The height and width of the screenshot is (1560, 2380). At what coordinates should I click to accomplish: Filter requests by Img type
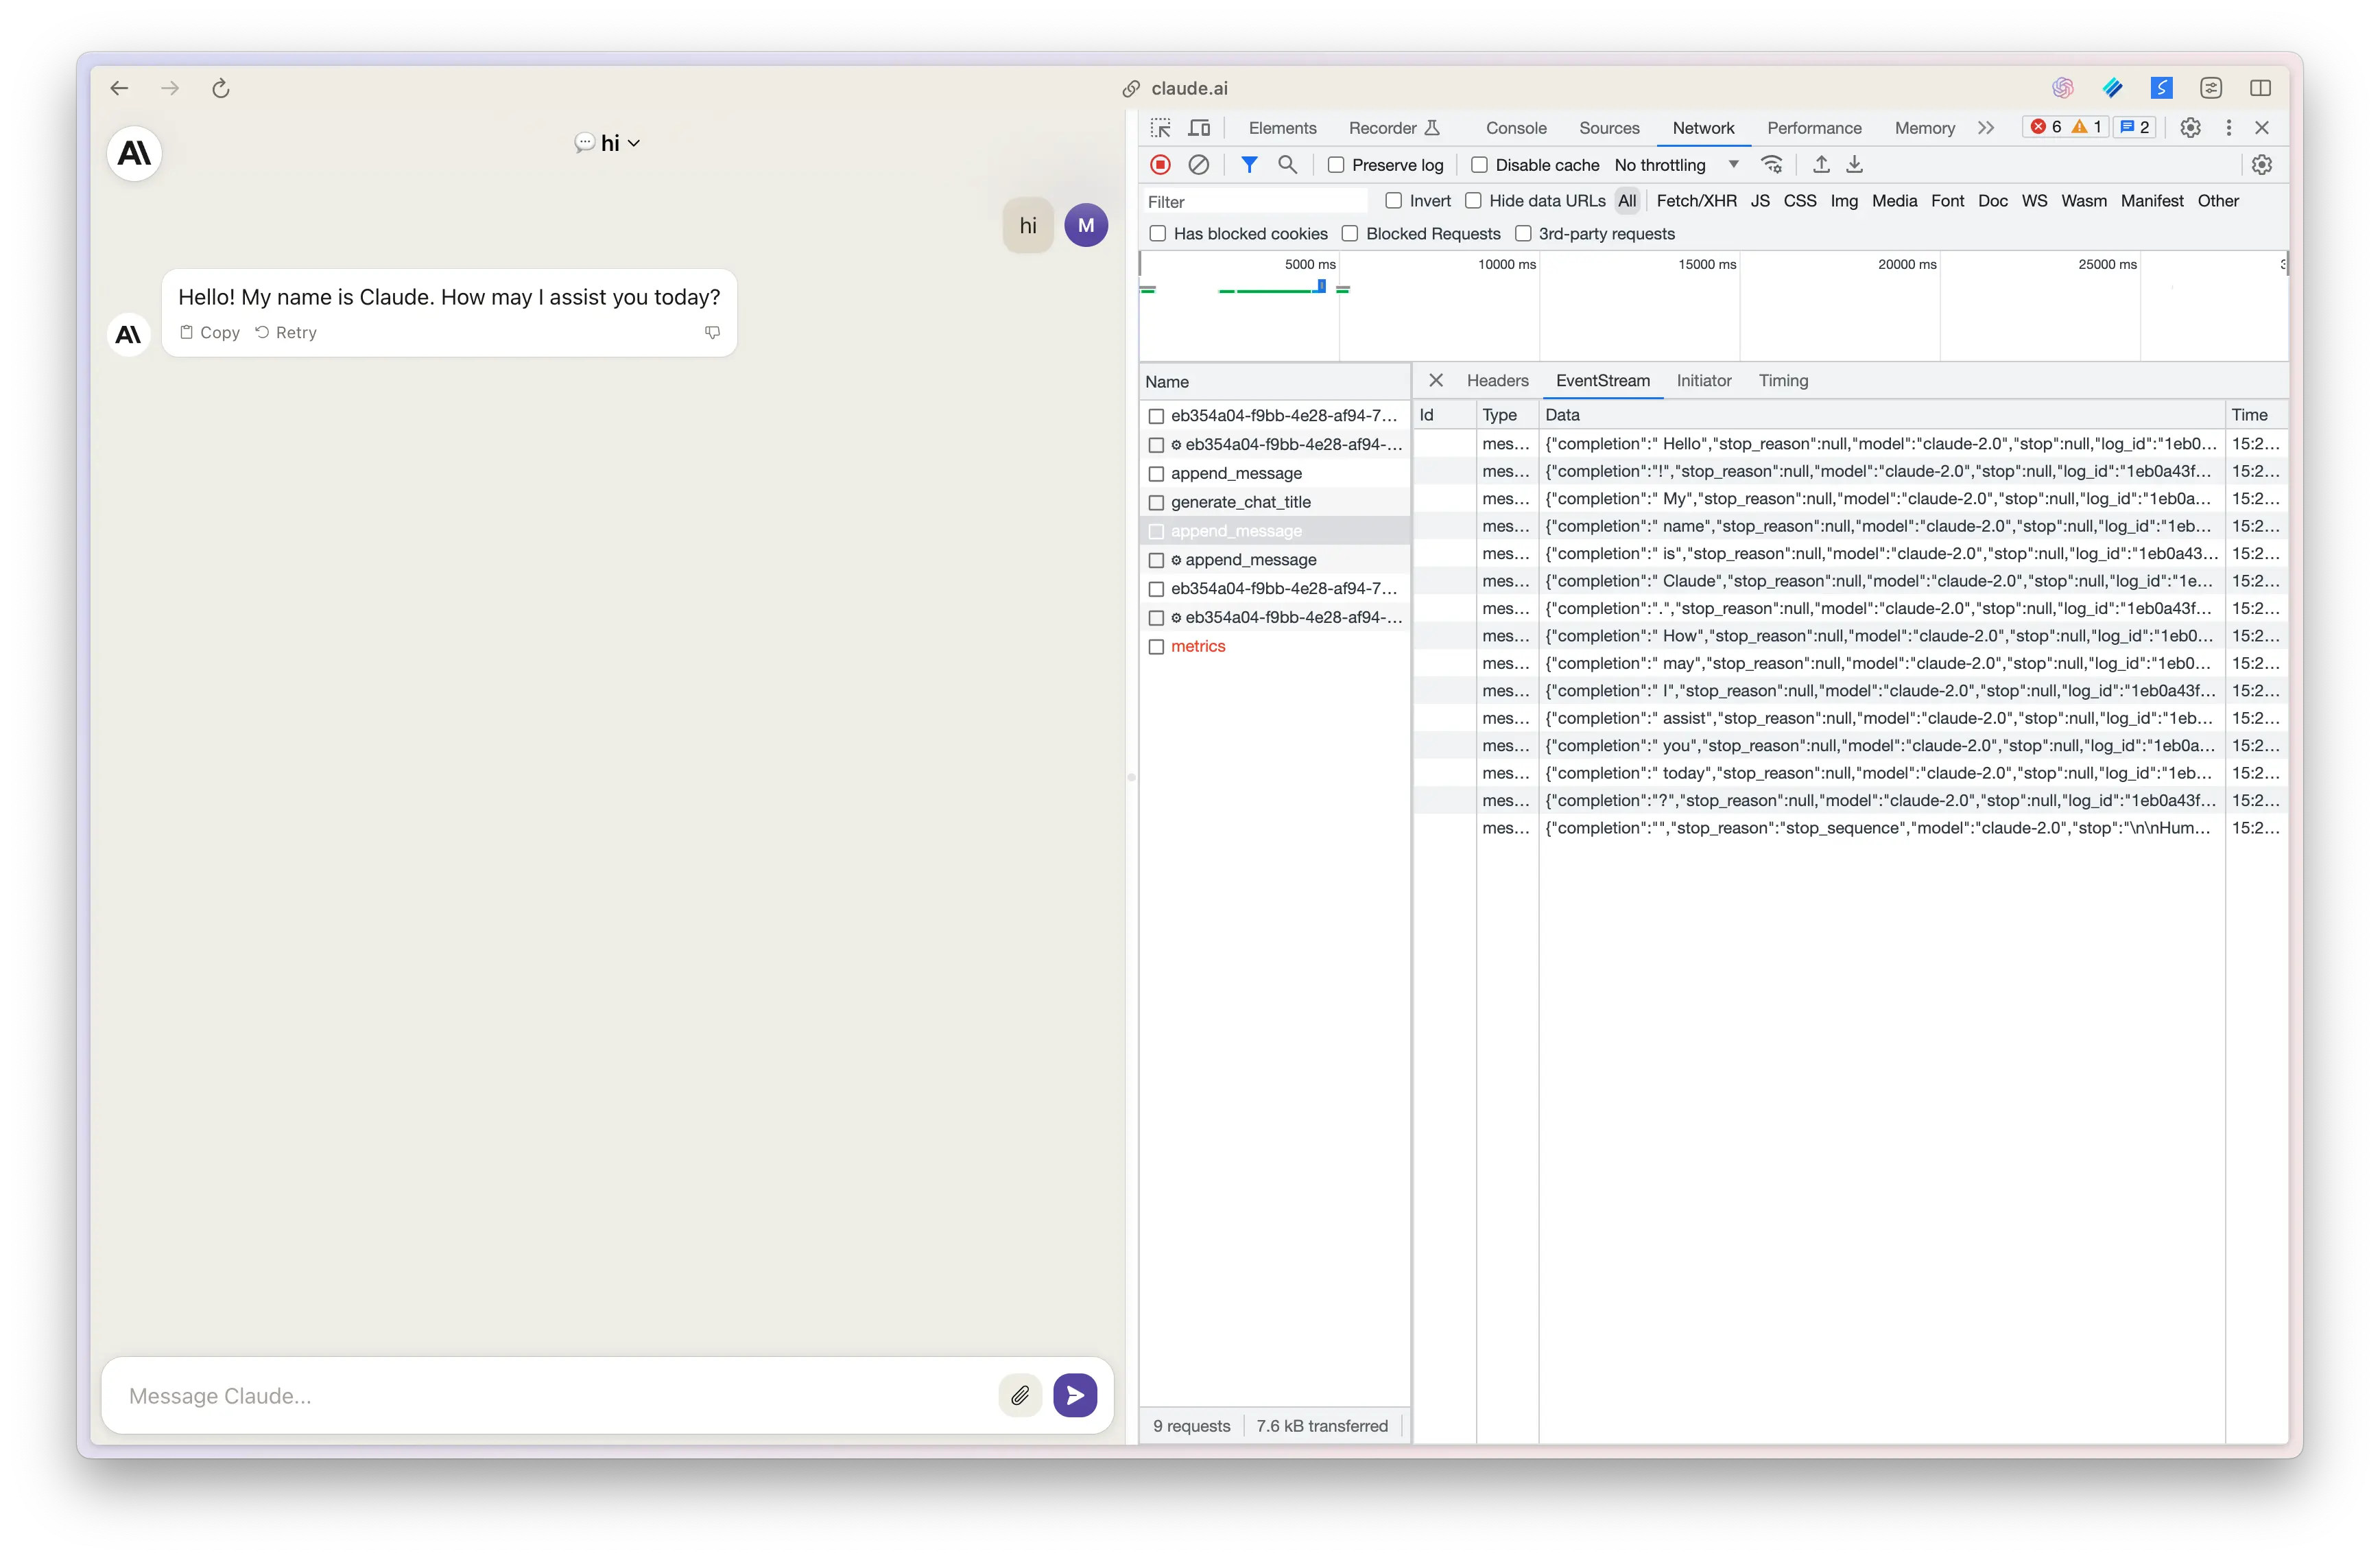point(1844,201)
